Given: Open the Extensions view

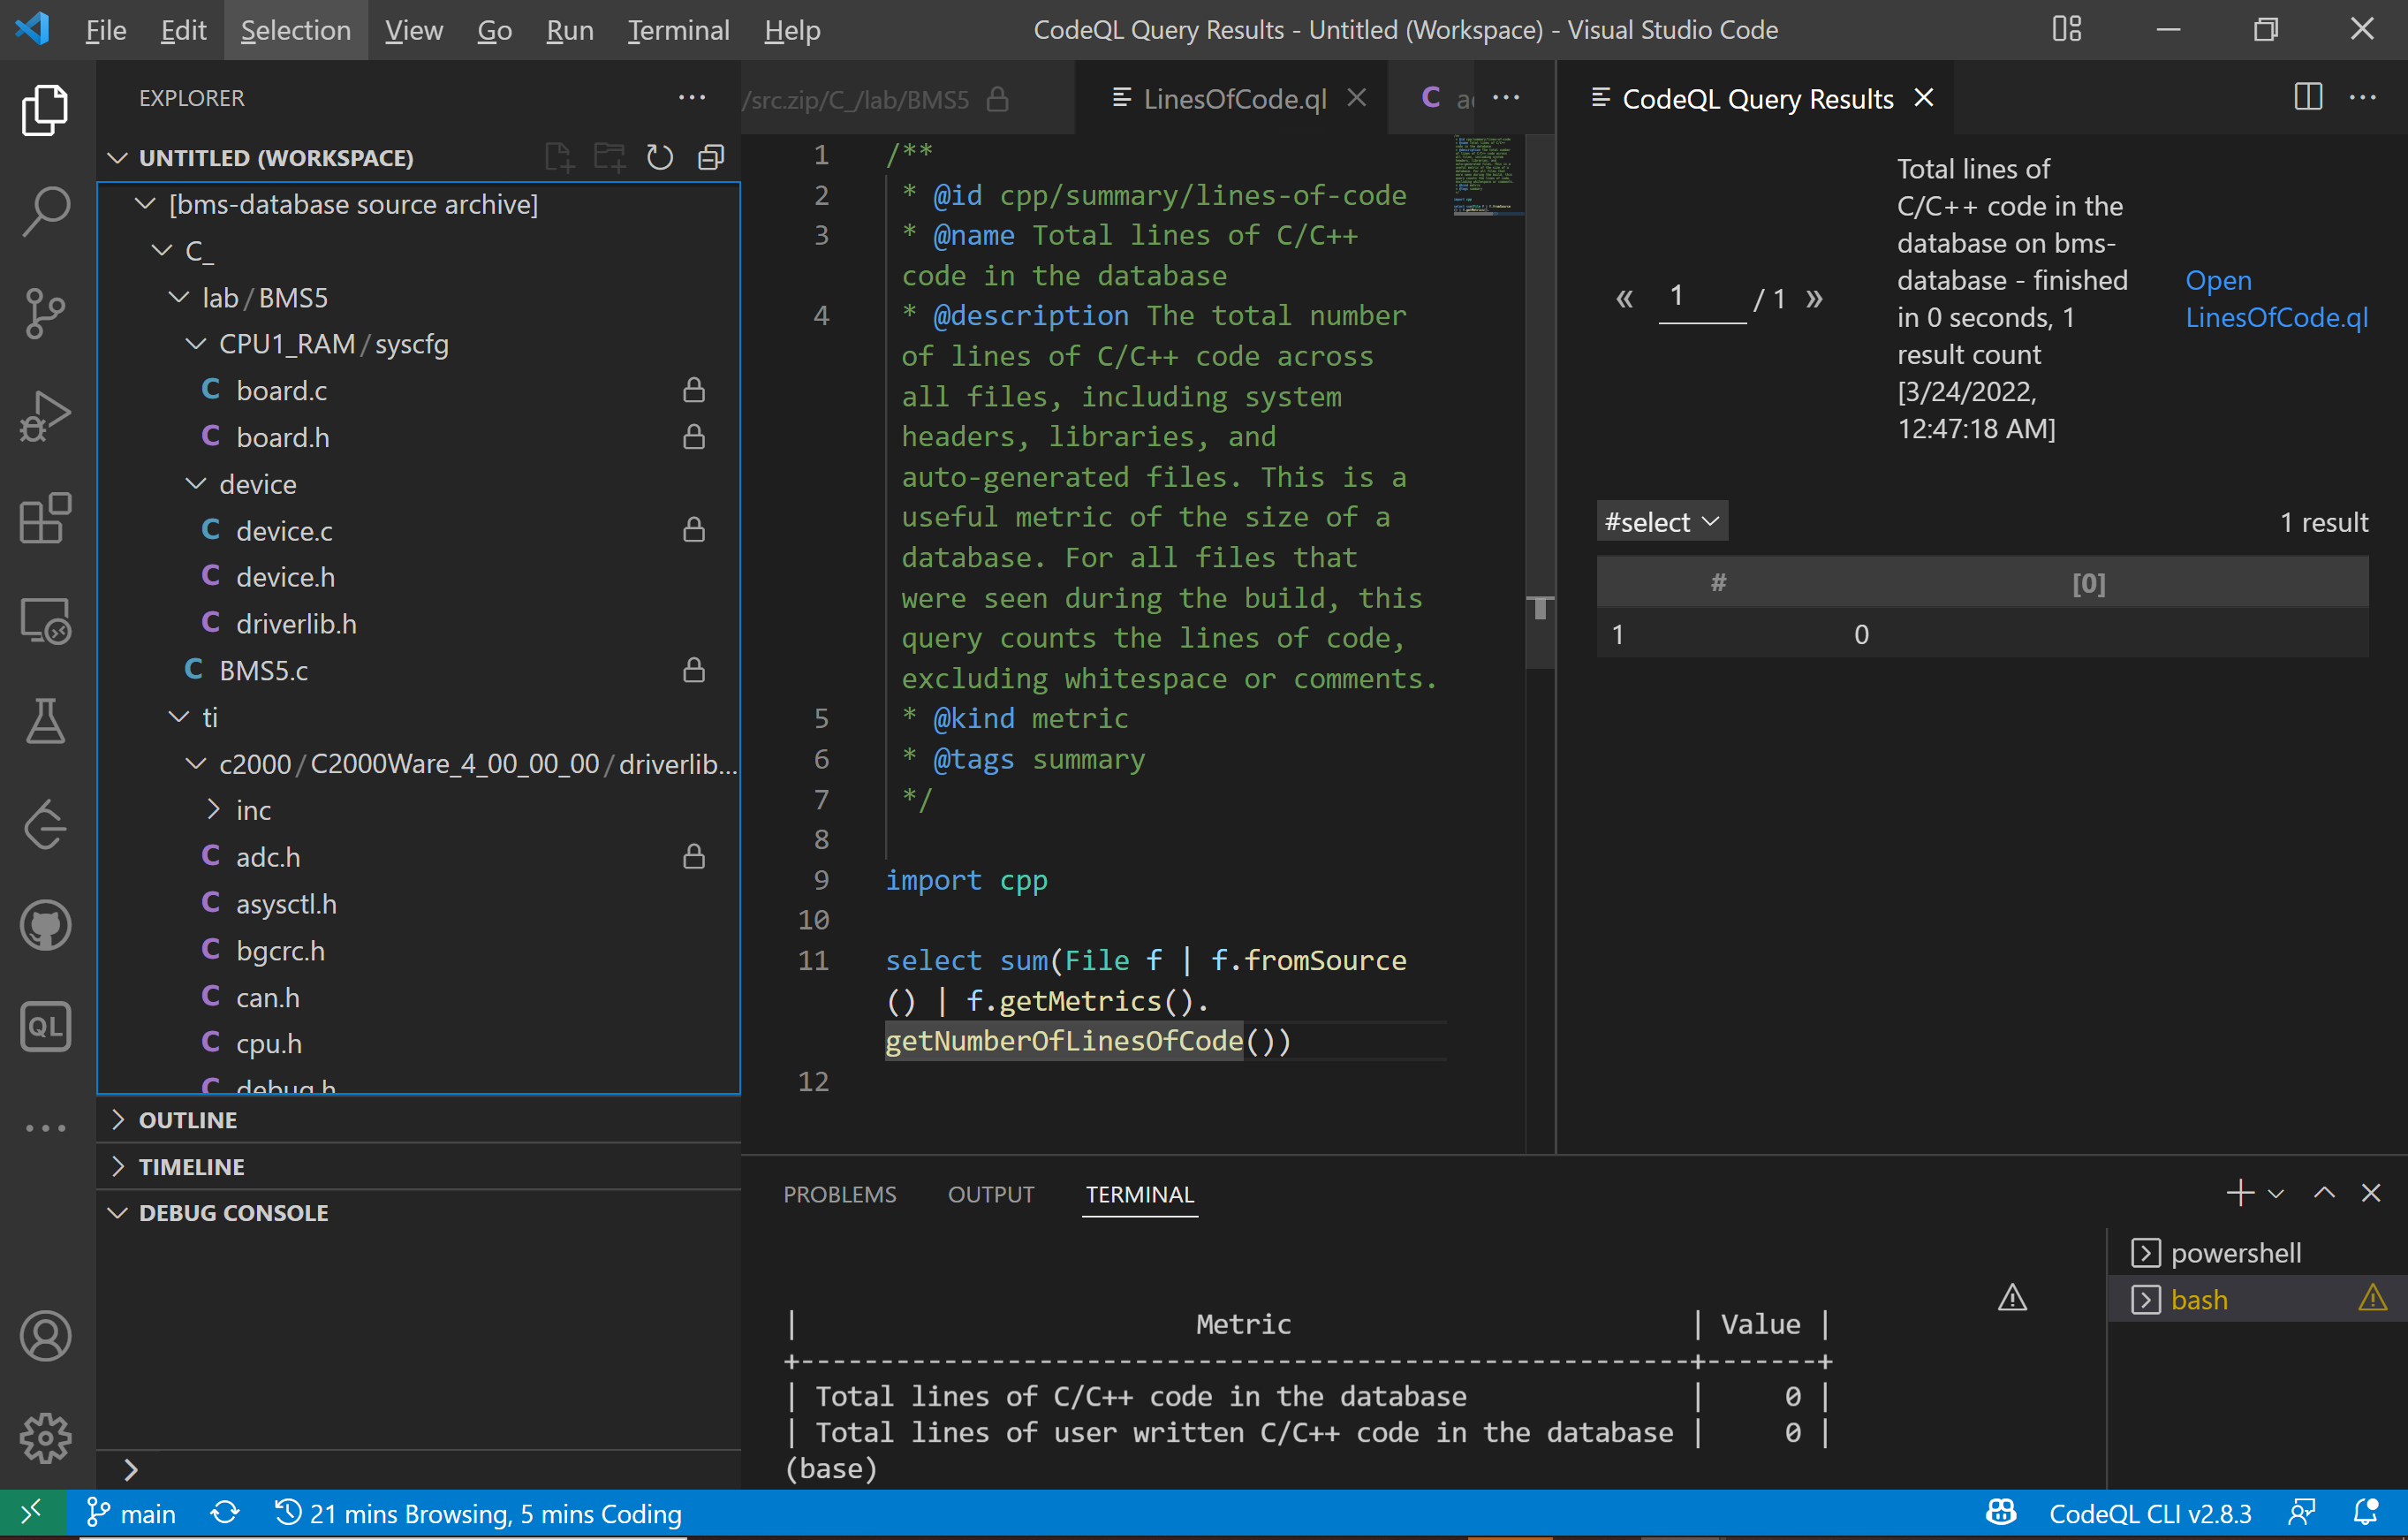Looking at the screenshot, I should [x=46, y=518].
